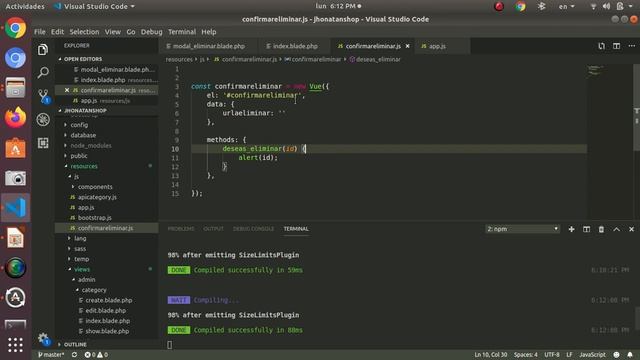This screenshot has width=640, height=360.
Task: Open changes icon in editor title
Action: pos(601,46)
